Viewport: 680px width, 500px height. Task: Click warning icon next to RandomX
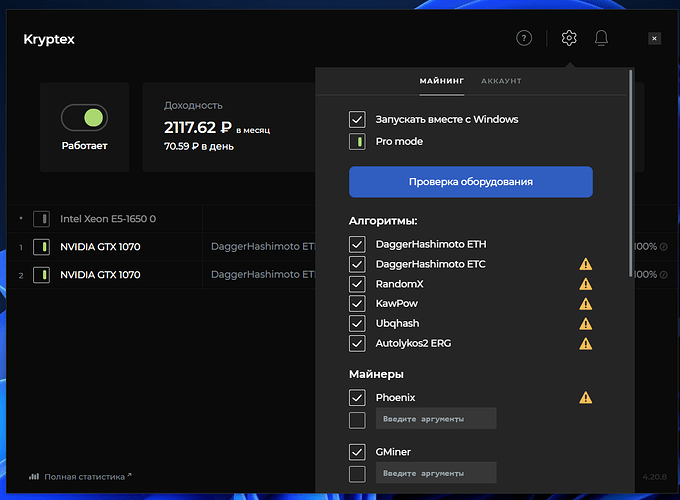585,284
